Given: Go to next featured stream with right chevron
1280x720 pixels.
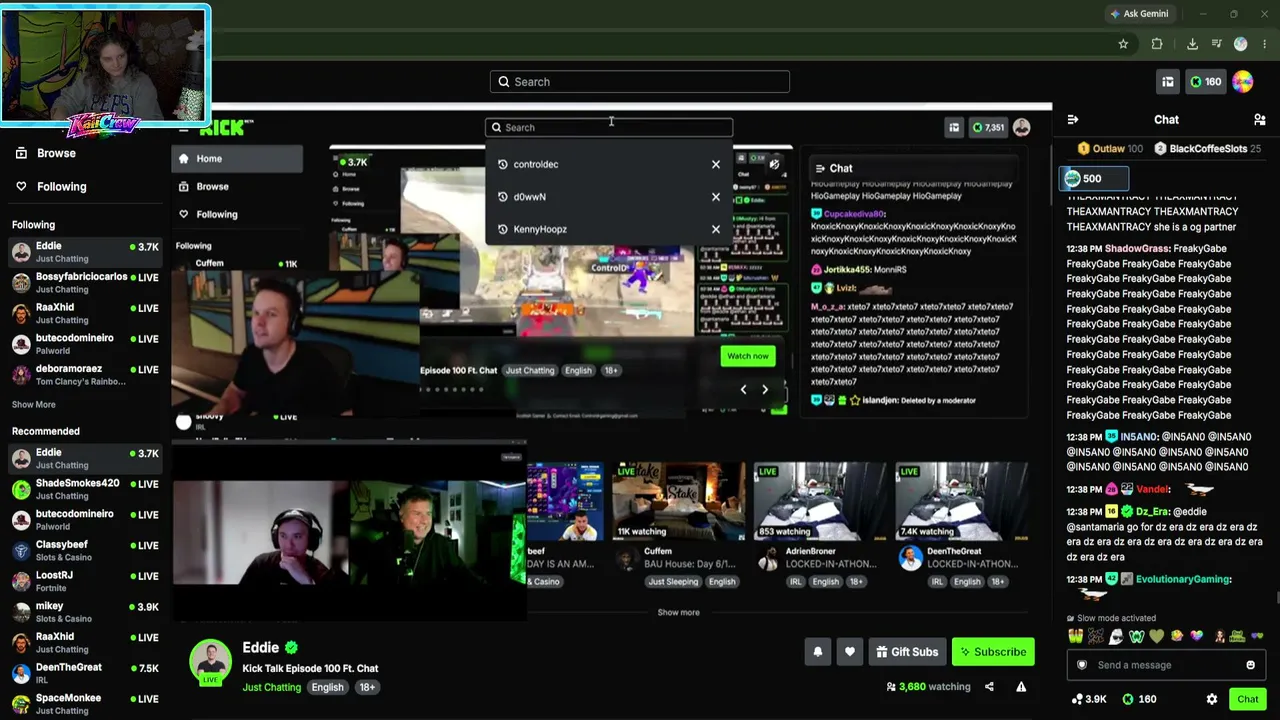Looking at the screenshot, I should [x=765, y=390].
